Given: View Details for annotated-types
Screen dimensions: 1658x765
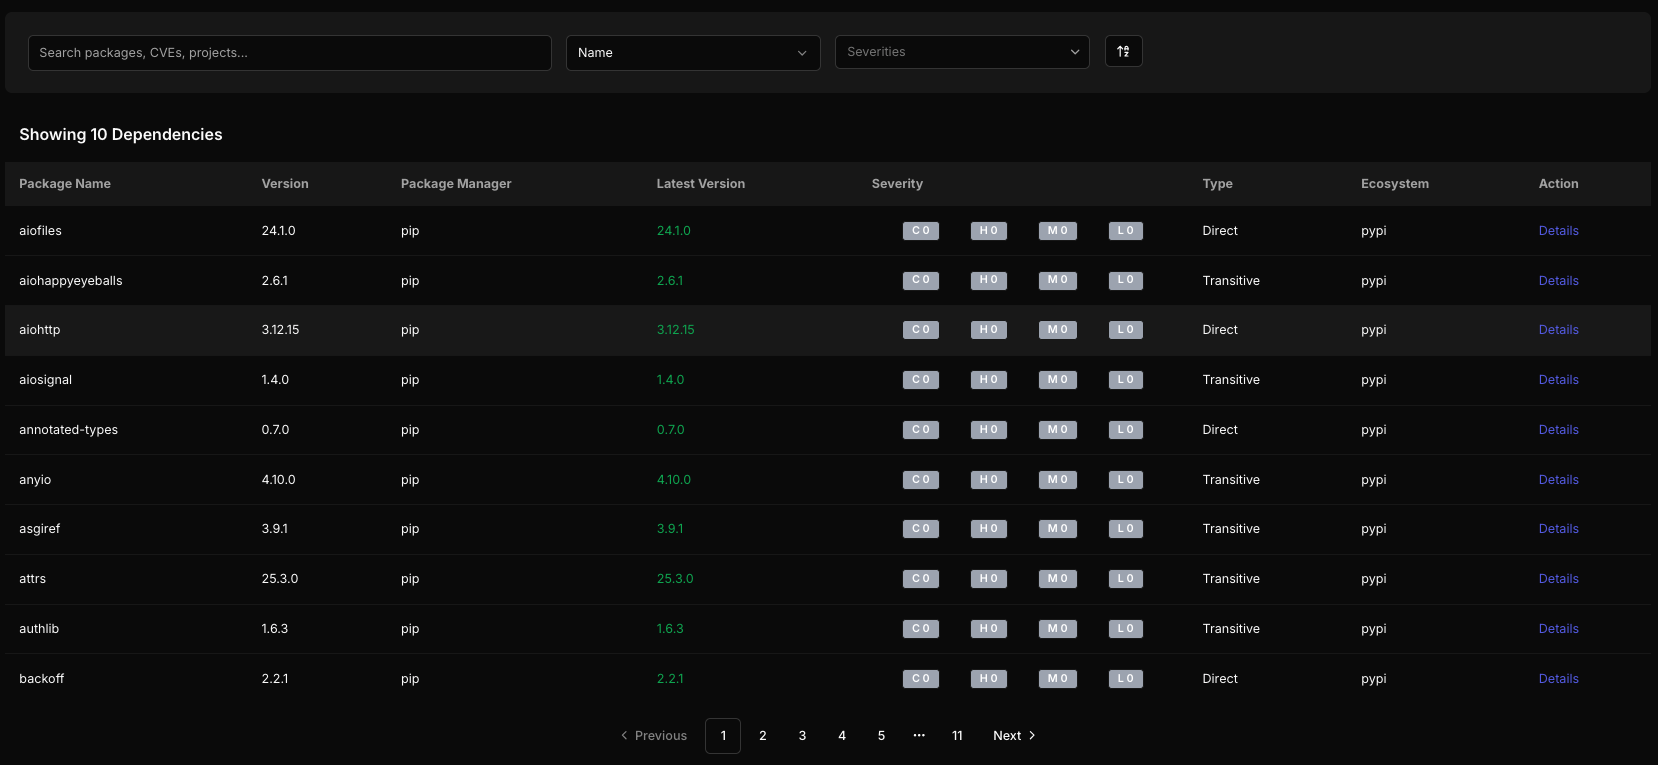Looking at the screenshot, I should coord(1558,430).
